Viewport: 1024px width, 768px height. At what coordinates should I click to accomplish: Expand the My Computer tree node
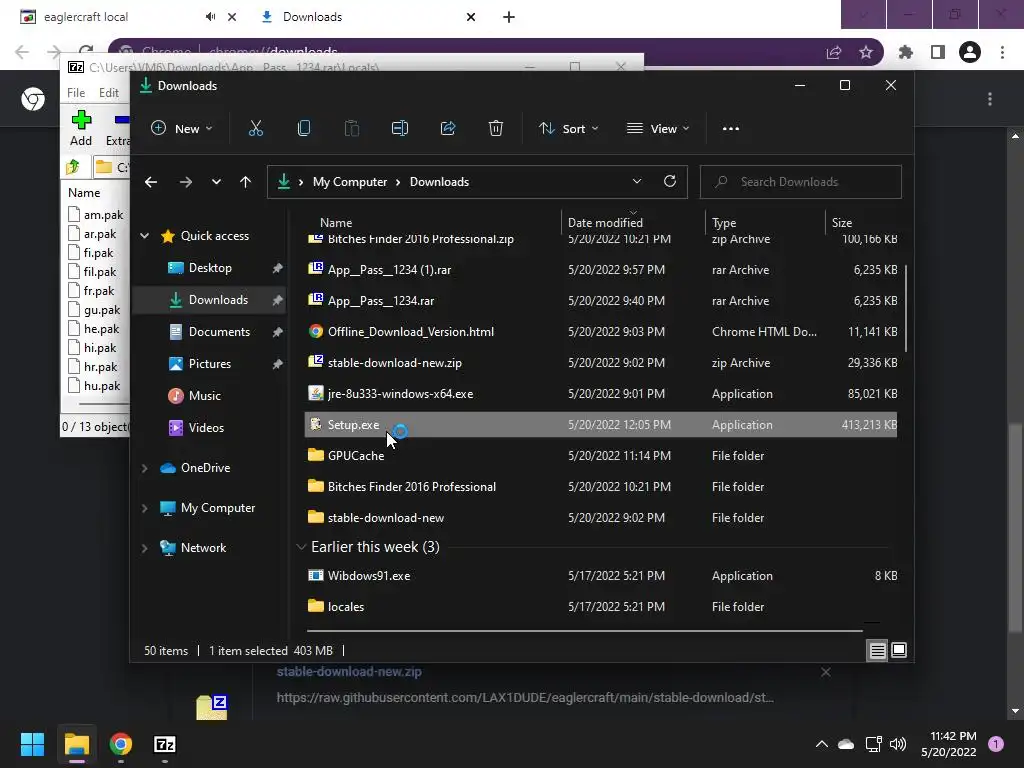point(145,508)
